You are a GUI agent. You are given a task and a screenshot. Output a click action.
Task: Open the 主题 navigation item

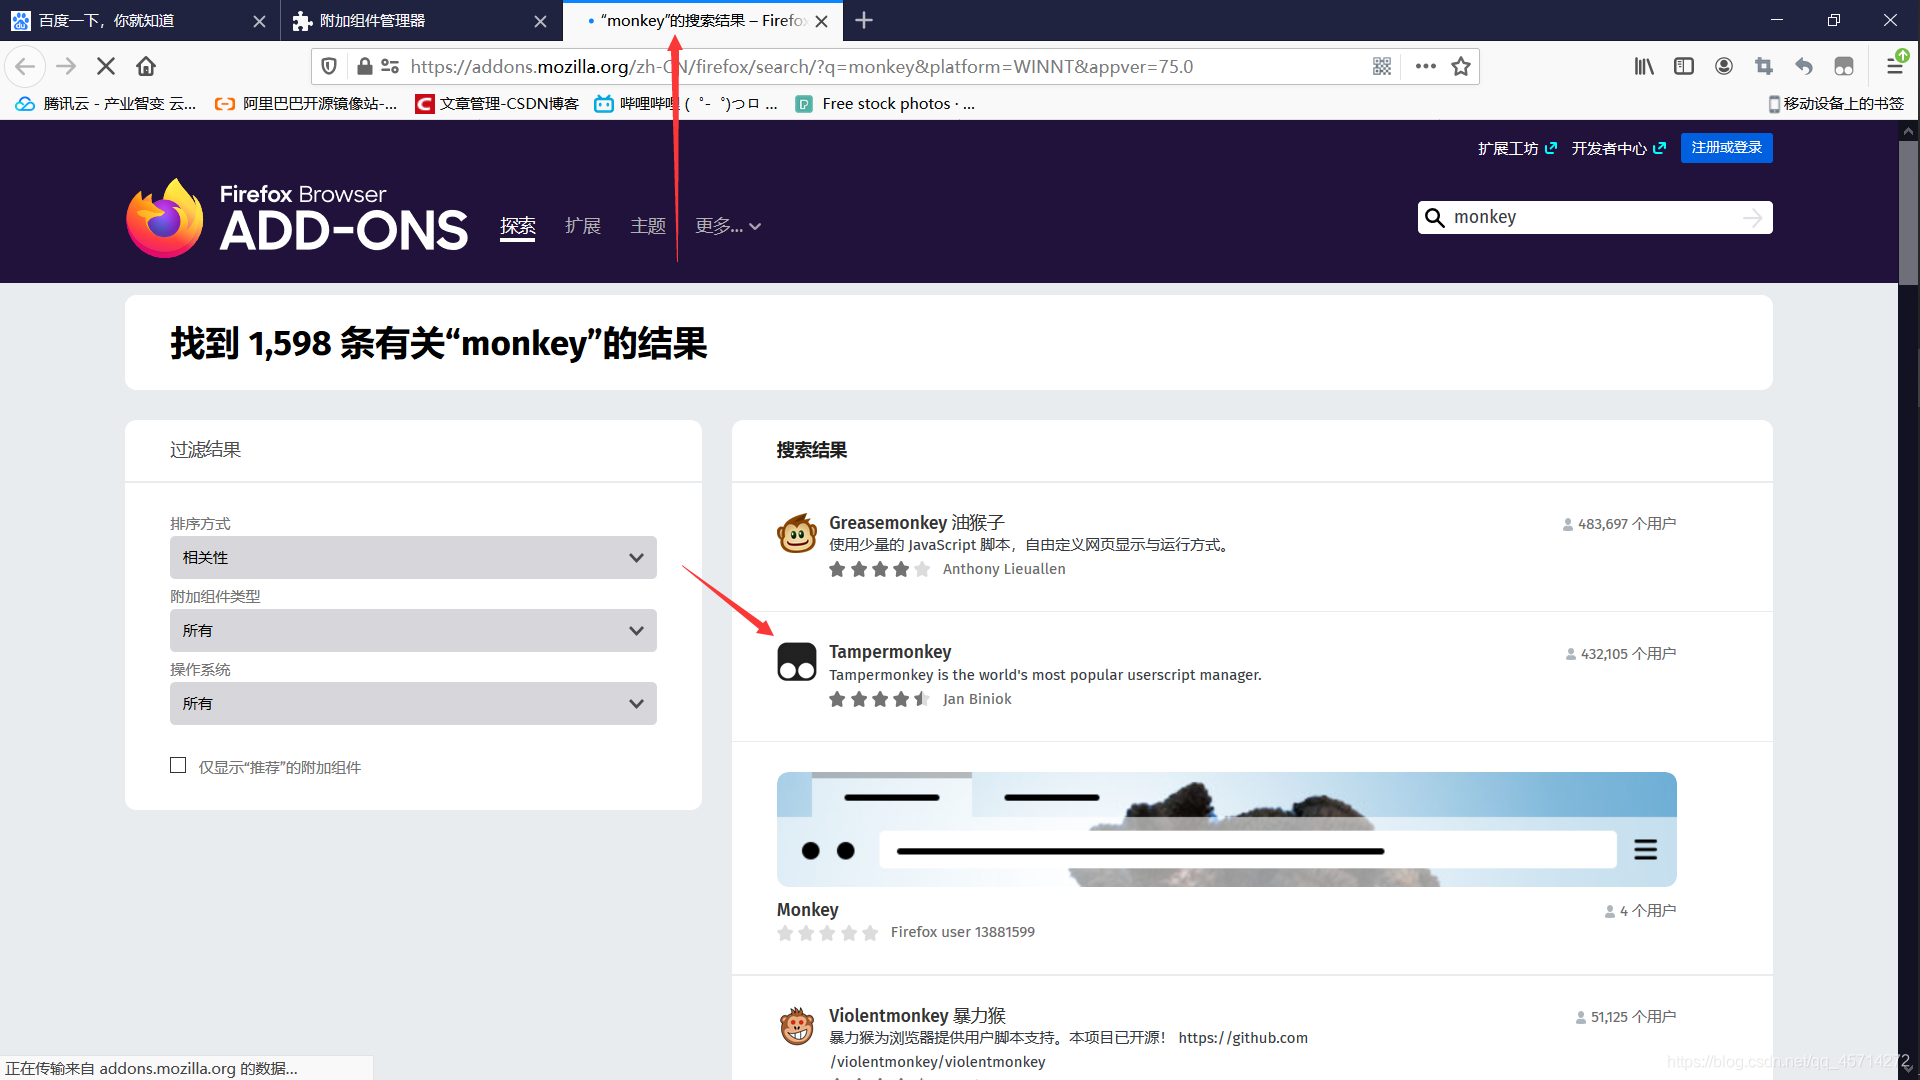click(648, 226)
